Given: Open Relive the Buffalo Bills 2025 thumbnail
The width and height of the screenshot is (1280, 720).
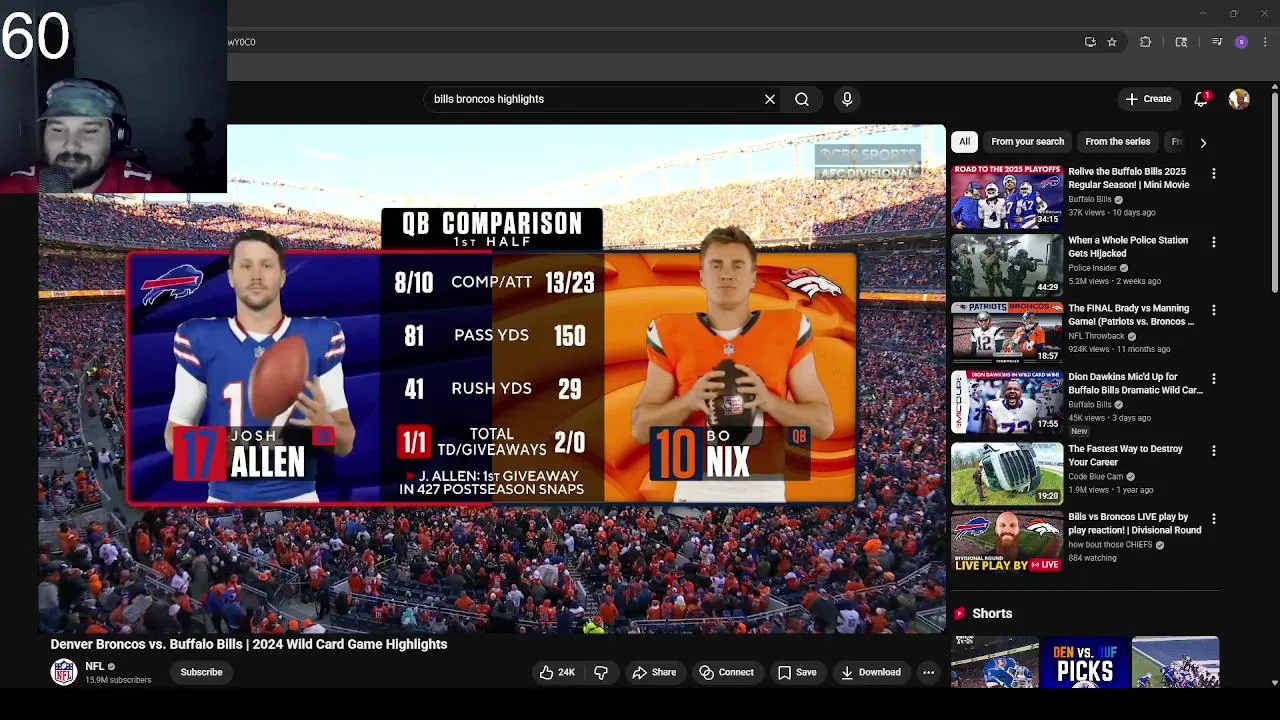Looking at the screenshot, I should 1007,197.
